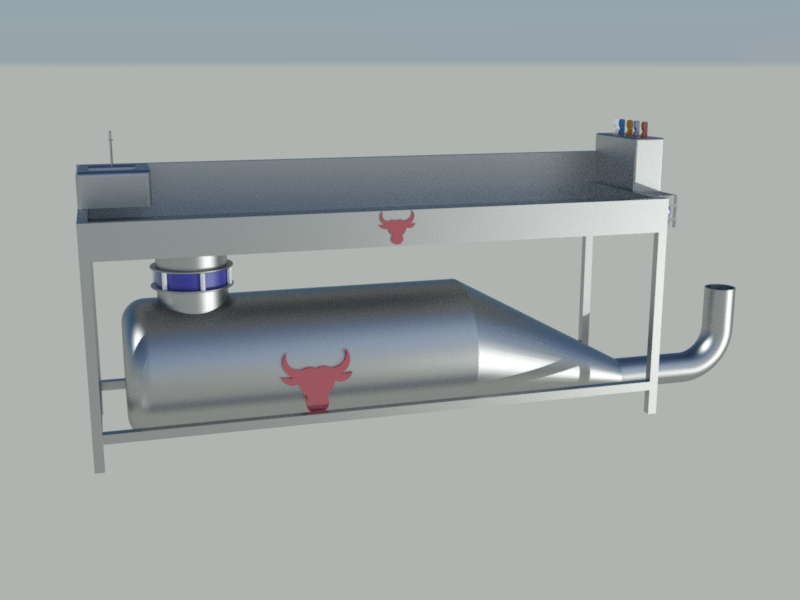
Task: Select the pale grey-blue bottle on the box
Action: coord(637,129)
